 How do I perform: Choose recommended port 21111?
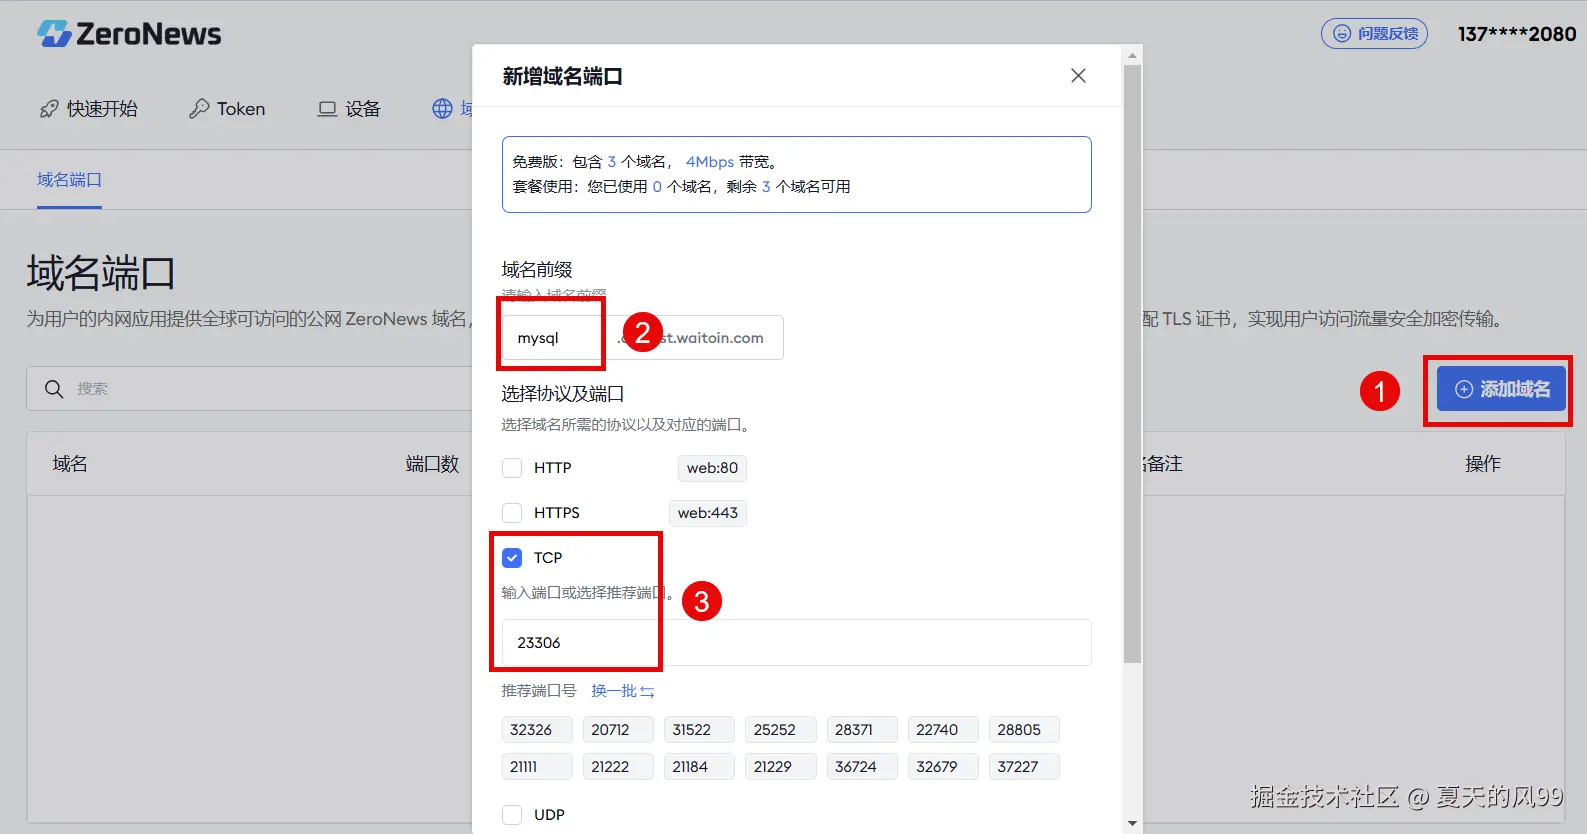coord(537,767)
